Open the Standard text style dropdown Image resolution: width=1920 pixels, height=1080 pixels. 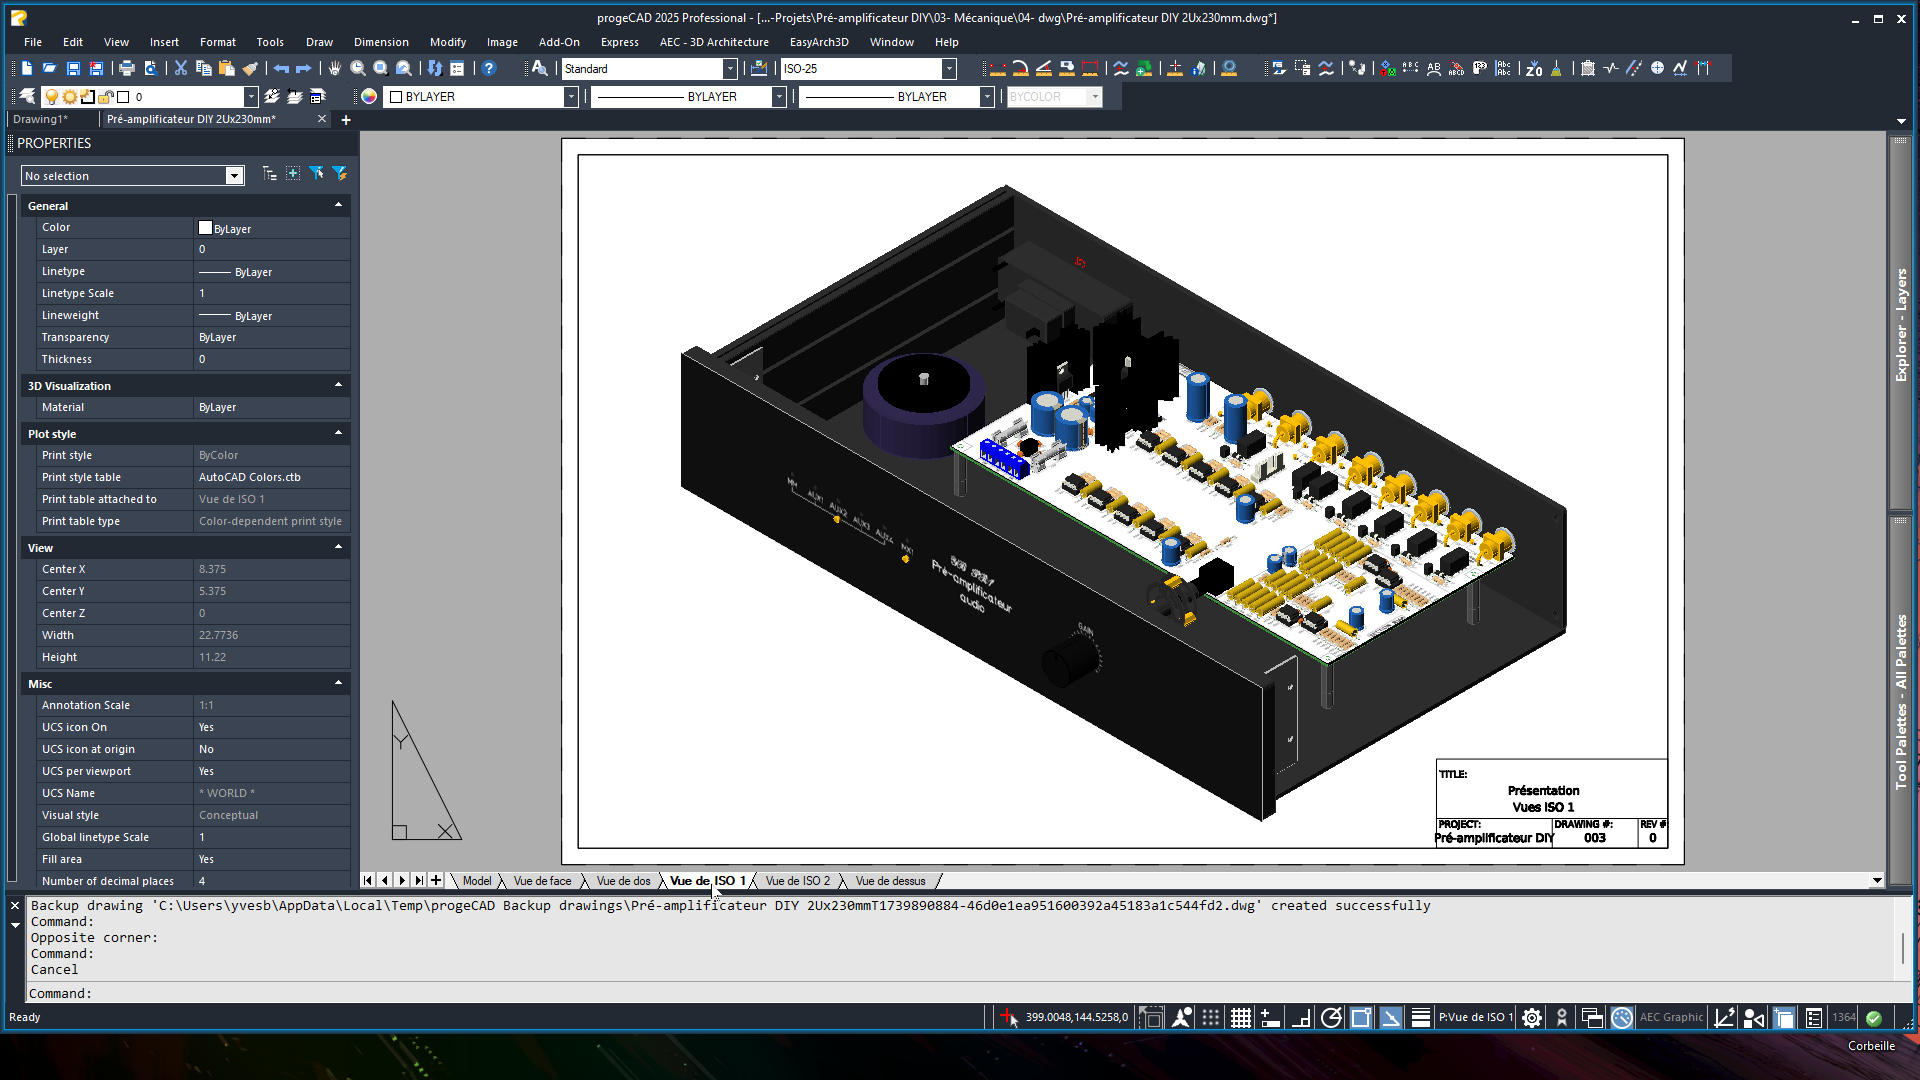click(730, 69)
